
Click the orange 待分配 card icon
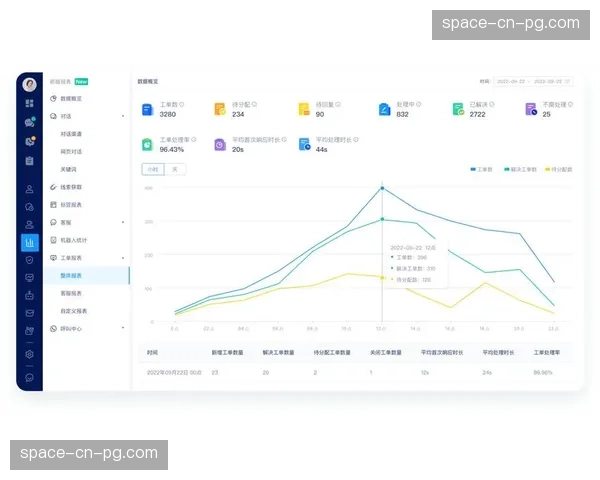point(219,110)
